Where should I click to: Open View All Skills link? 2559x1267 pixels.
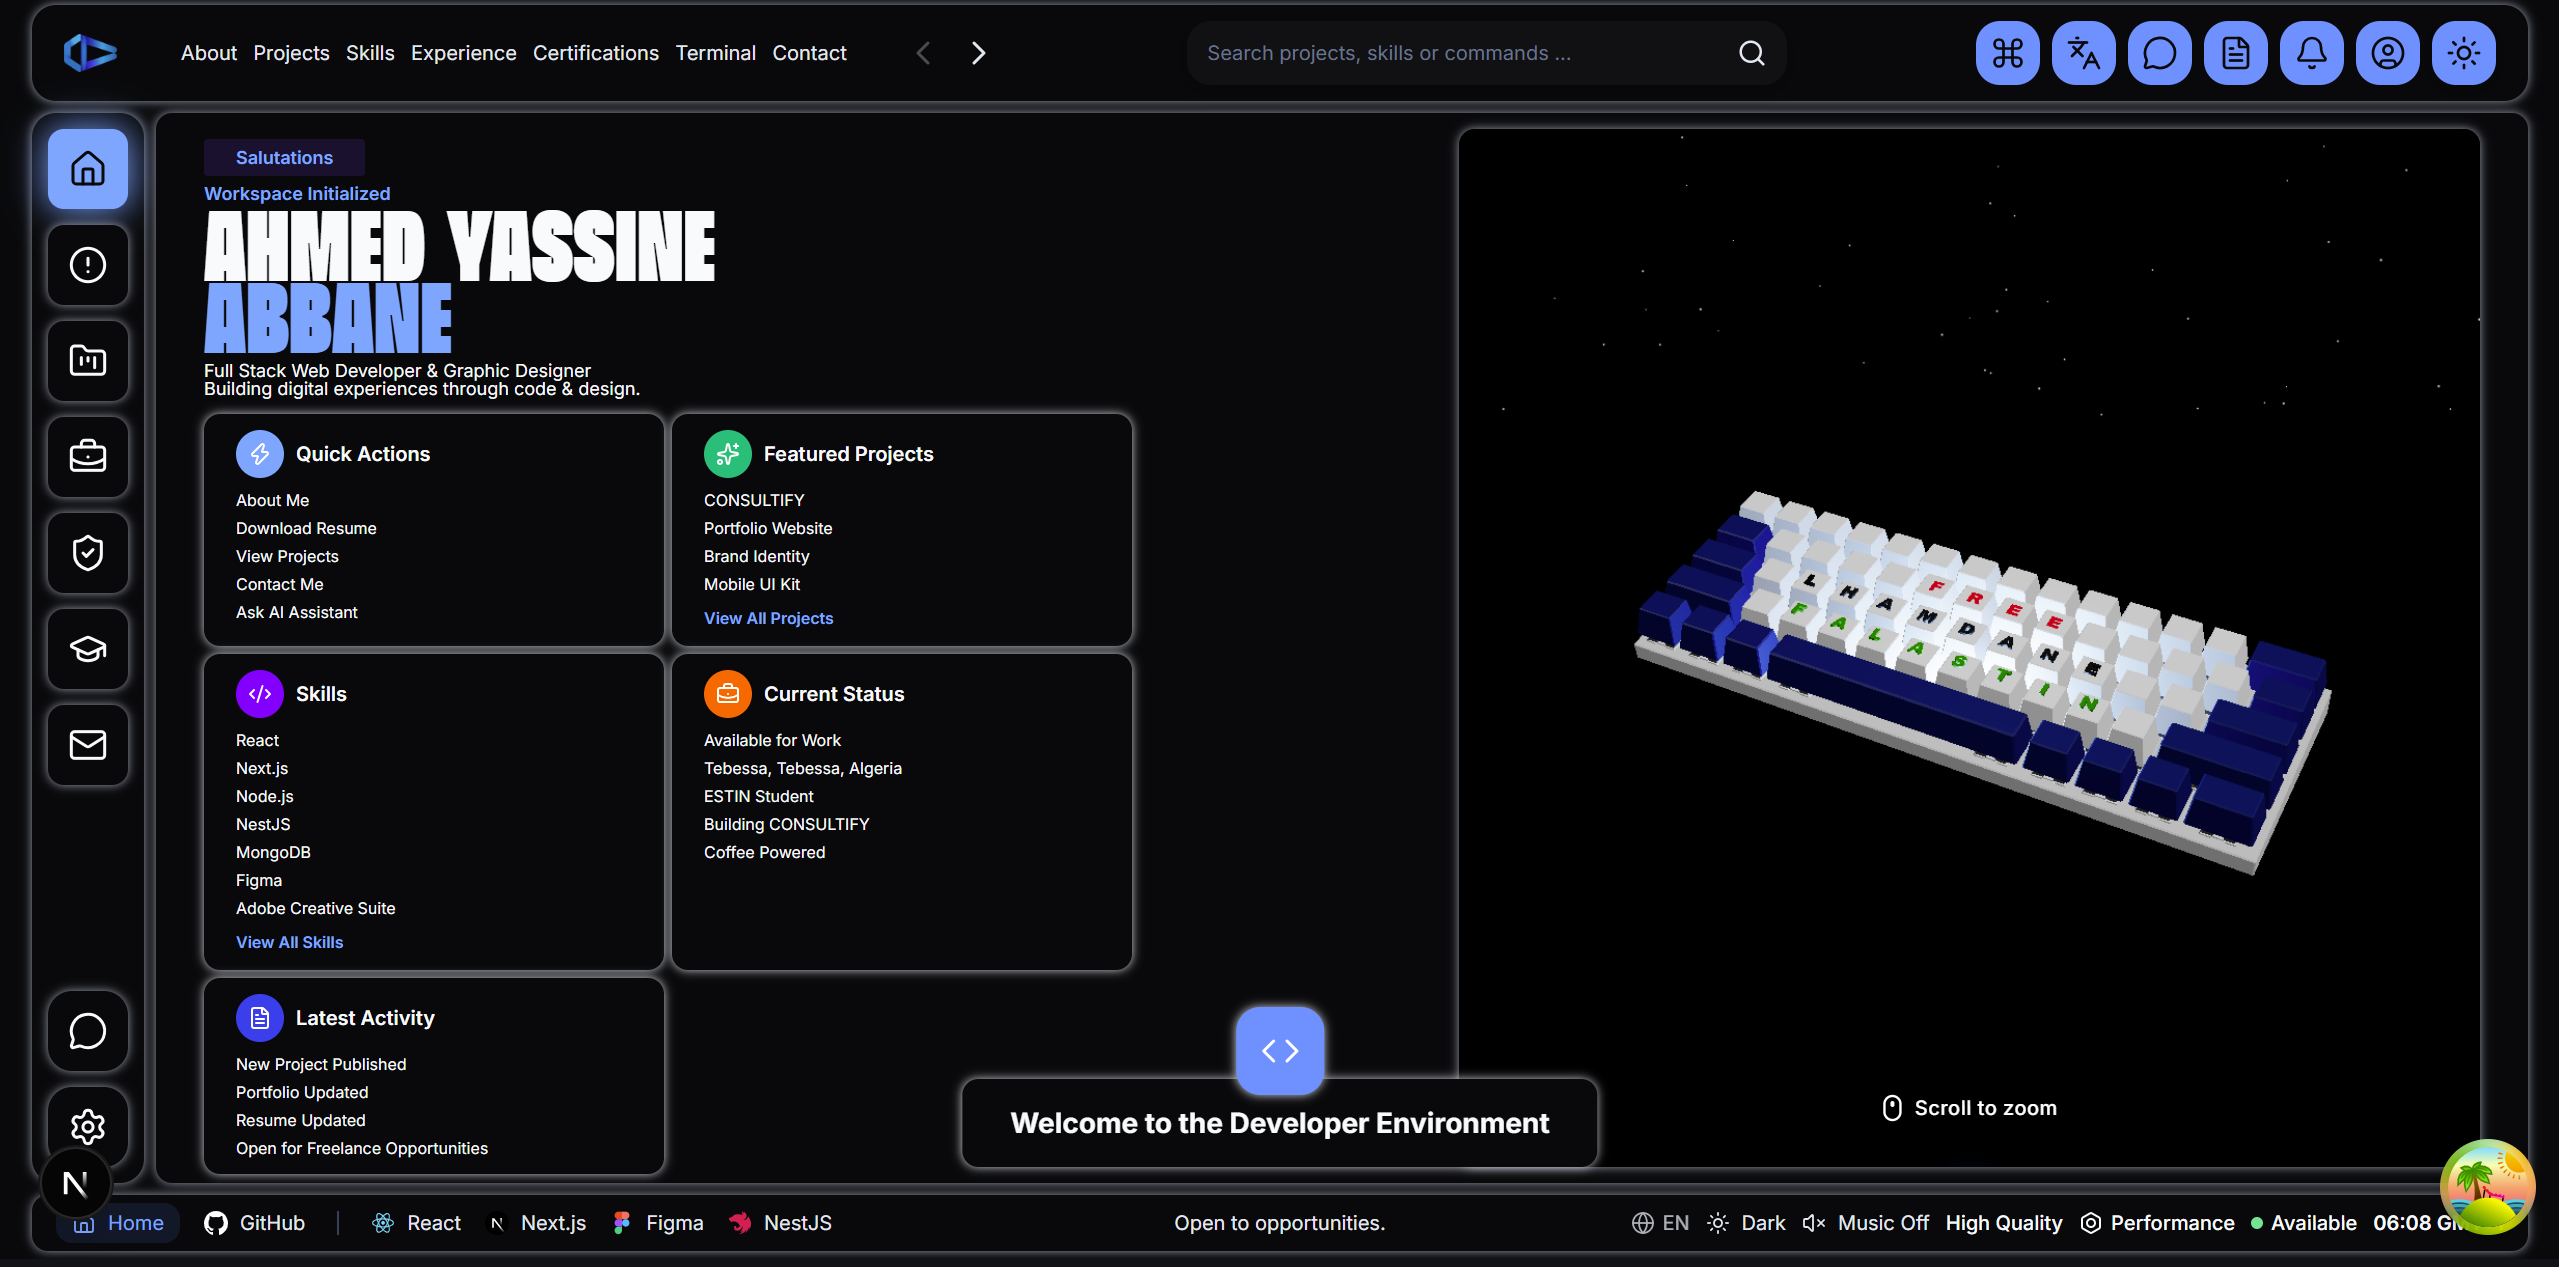click(289, 943)
